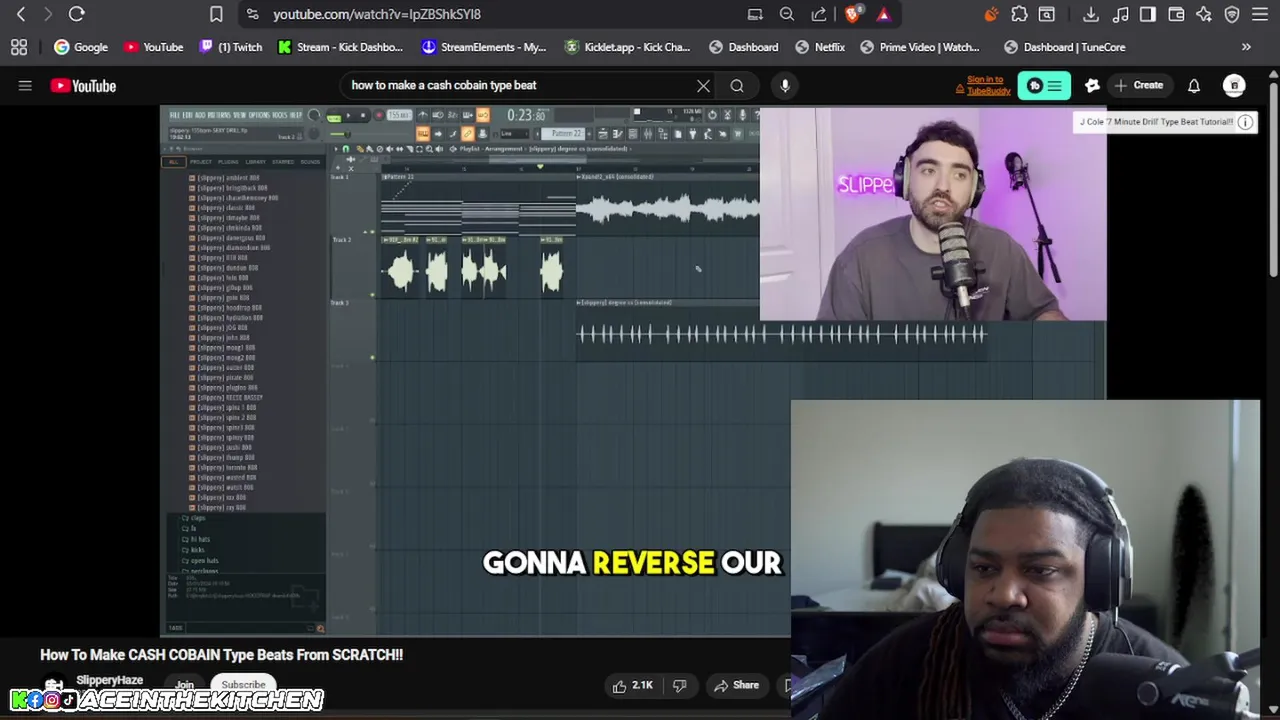The height and width of the screenshot is (720, 1280).
Task: Open the YouTube account avatar menu
Action: pos(1234,86)
